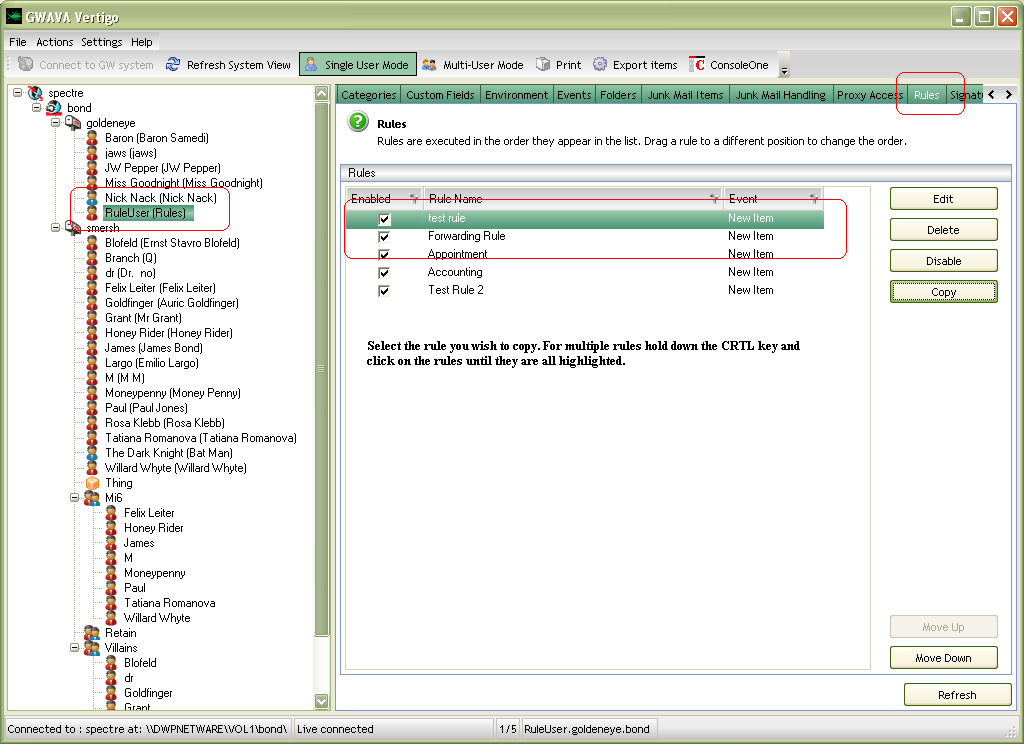Click the Delete button
Image resolution: width=1024 pixels, height=744 pixels.
[x=944, y=230]
